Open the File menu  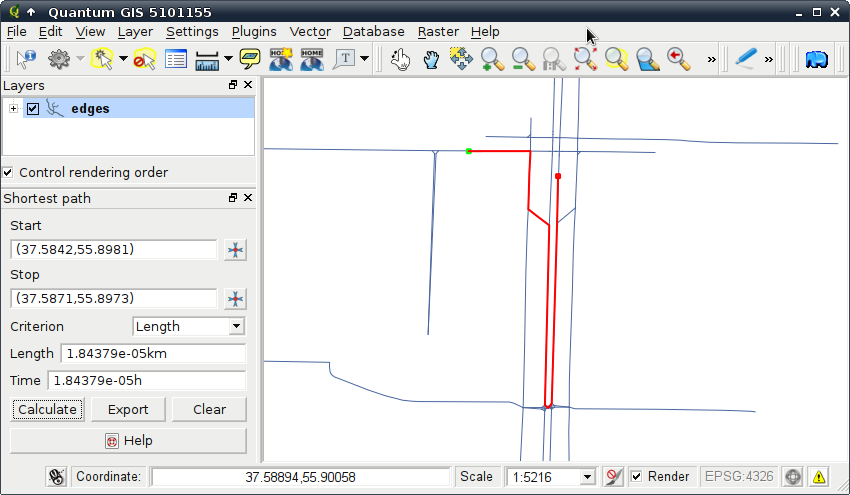pos(16,32)
